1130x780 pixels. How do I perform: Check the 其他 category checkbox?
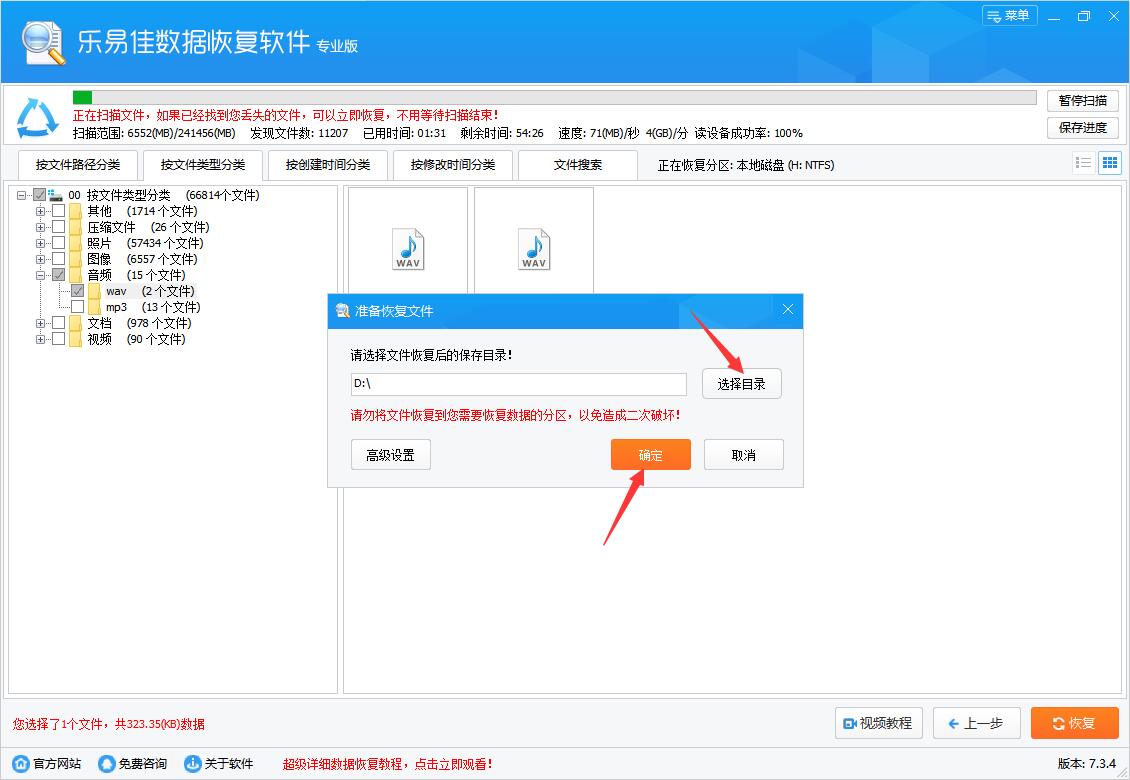pos(58,210)
